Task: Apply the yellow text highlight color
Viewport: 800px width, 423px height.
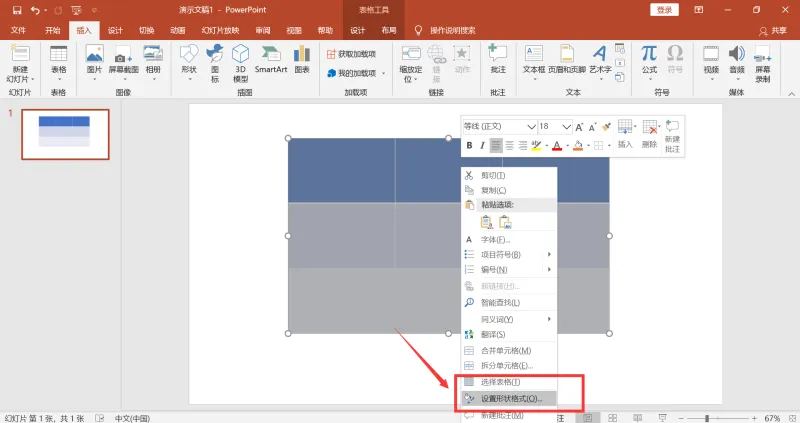Action: [536, 146]
